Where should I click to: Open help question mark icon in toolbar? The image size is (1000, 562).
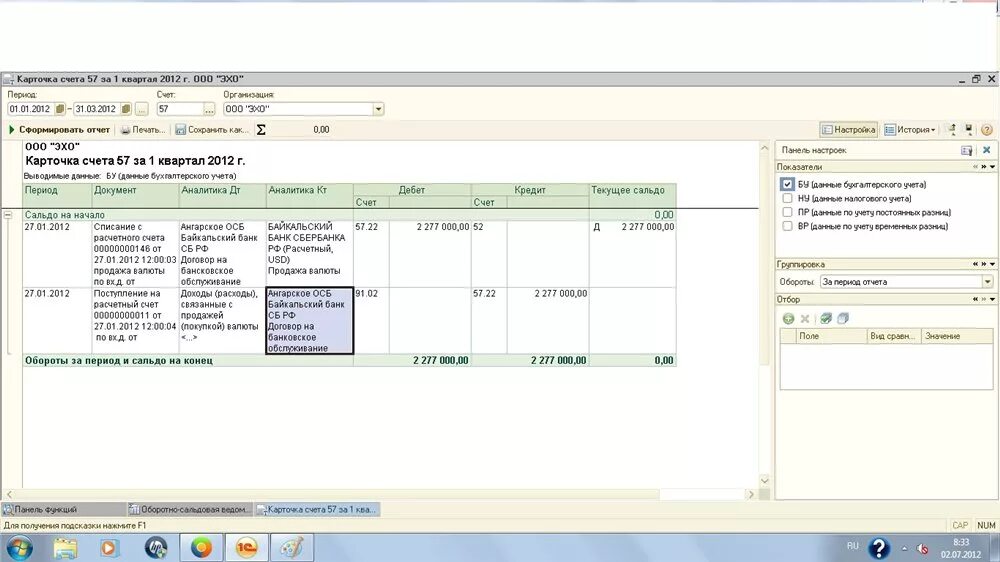click(x=987, y=129)
